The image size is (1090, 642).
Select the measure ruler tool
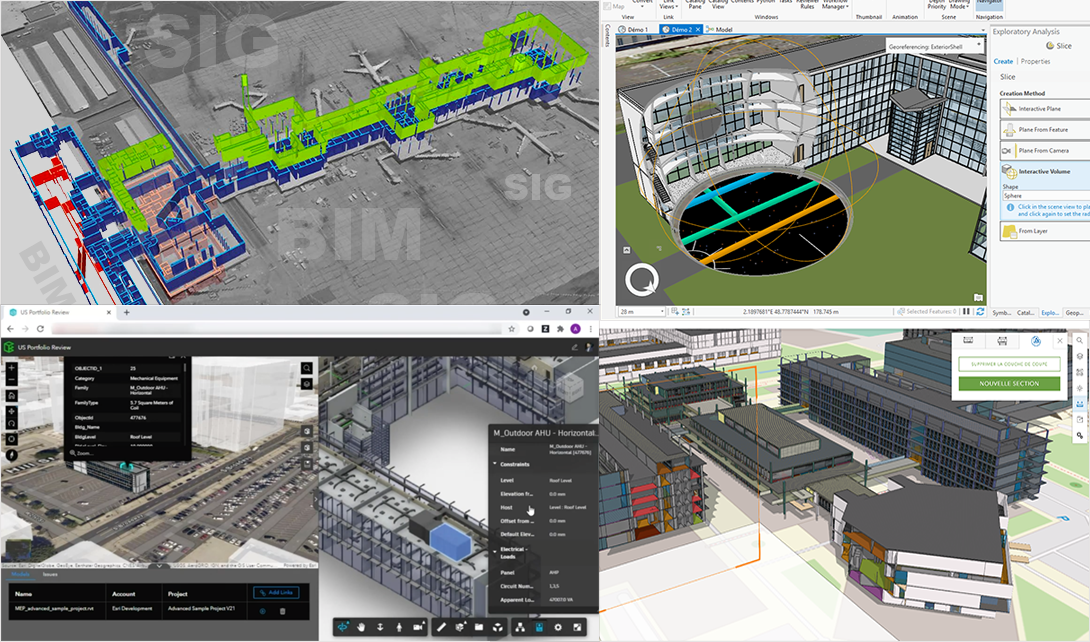coord(438,627)
